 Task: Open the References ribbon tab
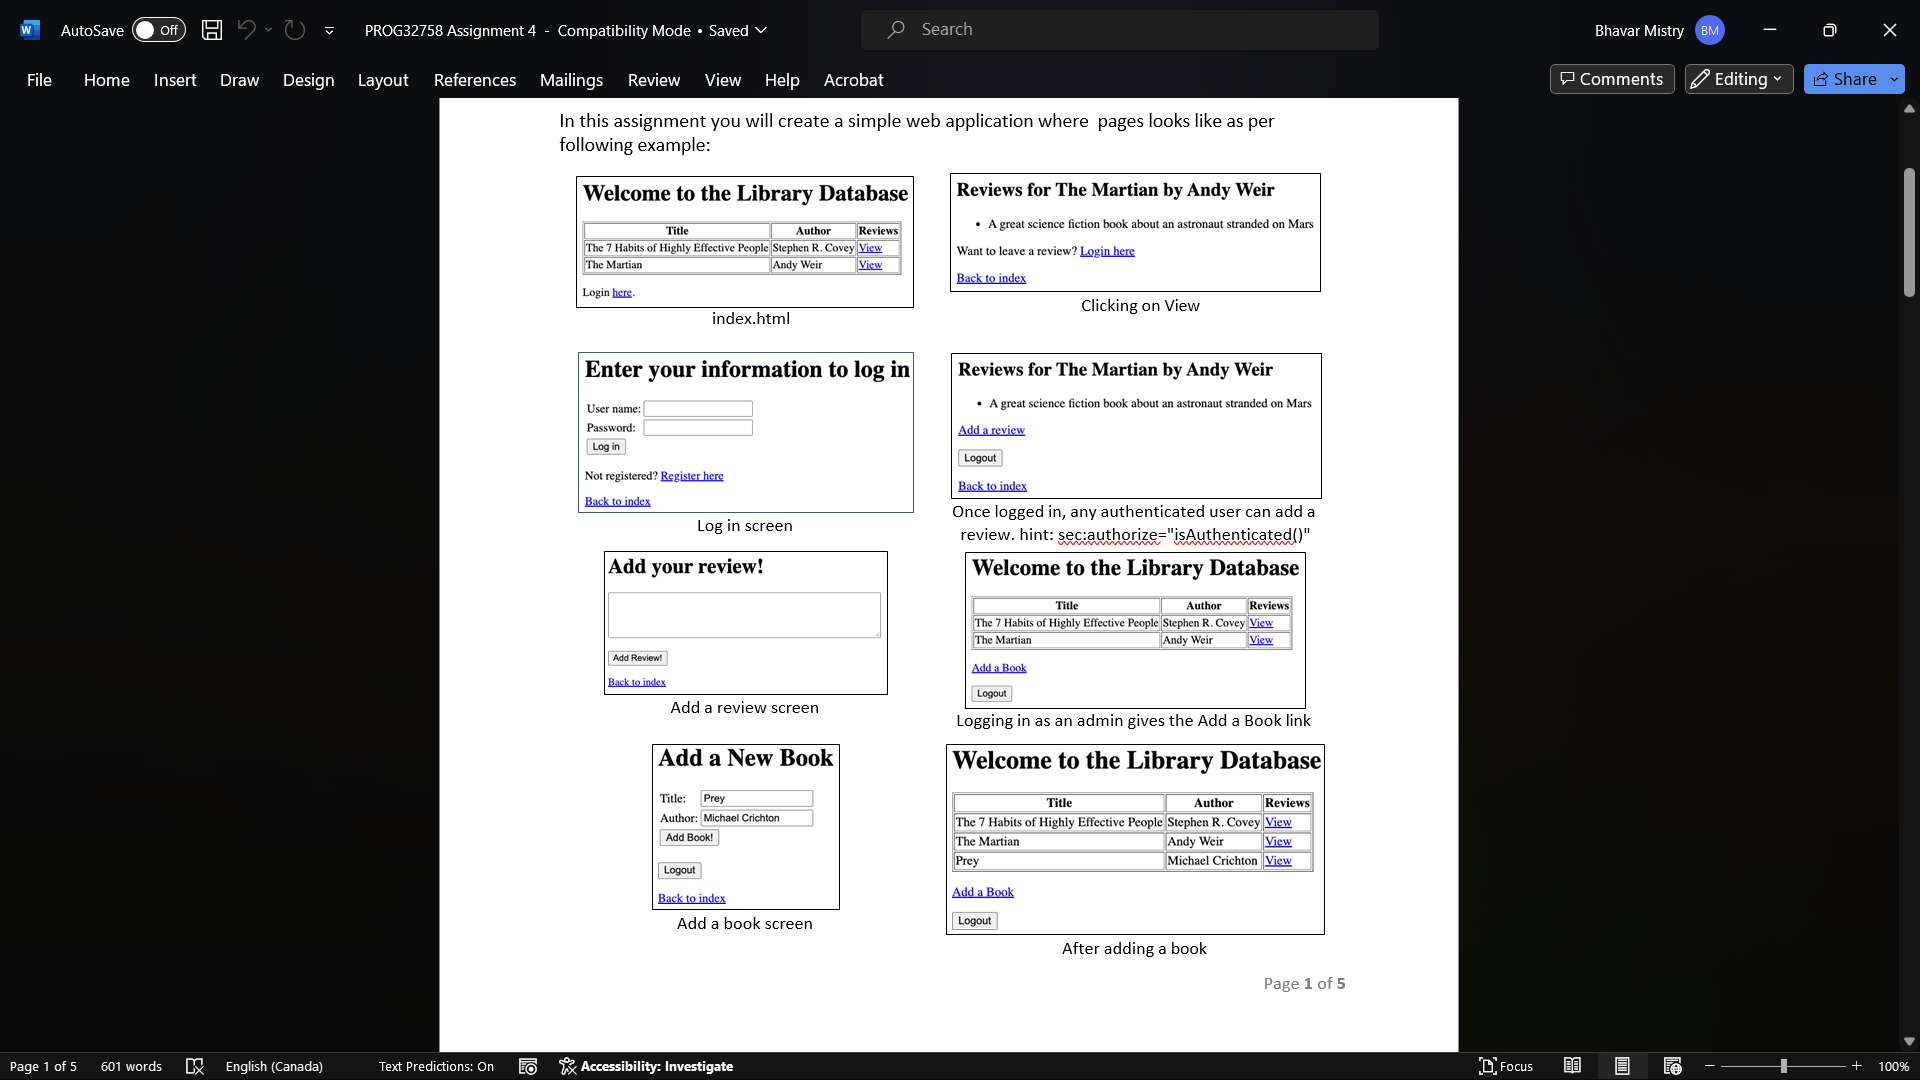[x=474, y=80]
